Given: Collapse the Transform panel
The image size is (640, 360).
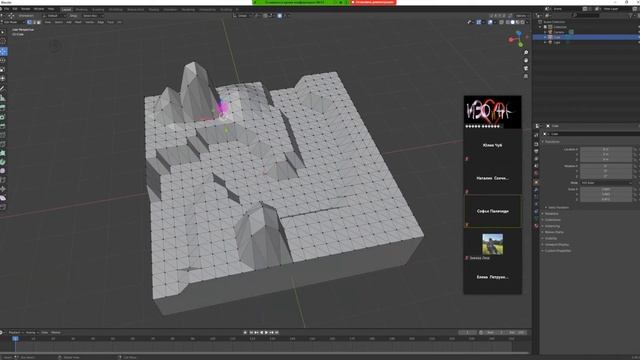Looking at the screenshot, I should 551,142.
